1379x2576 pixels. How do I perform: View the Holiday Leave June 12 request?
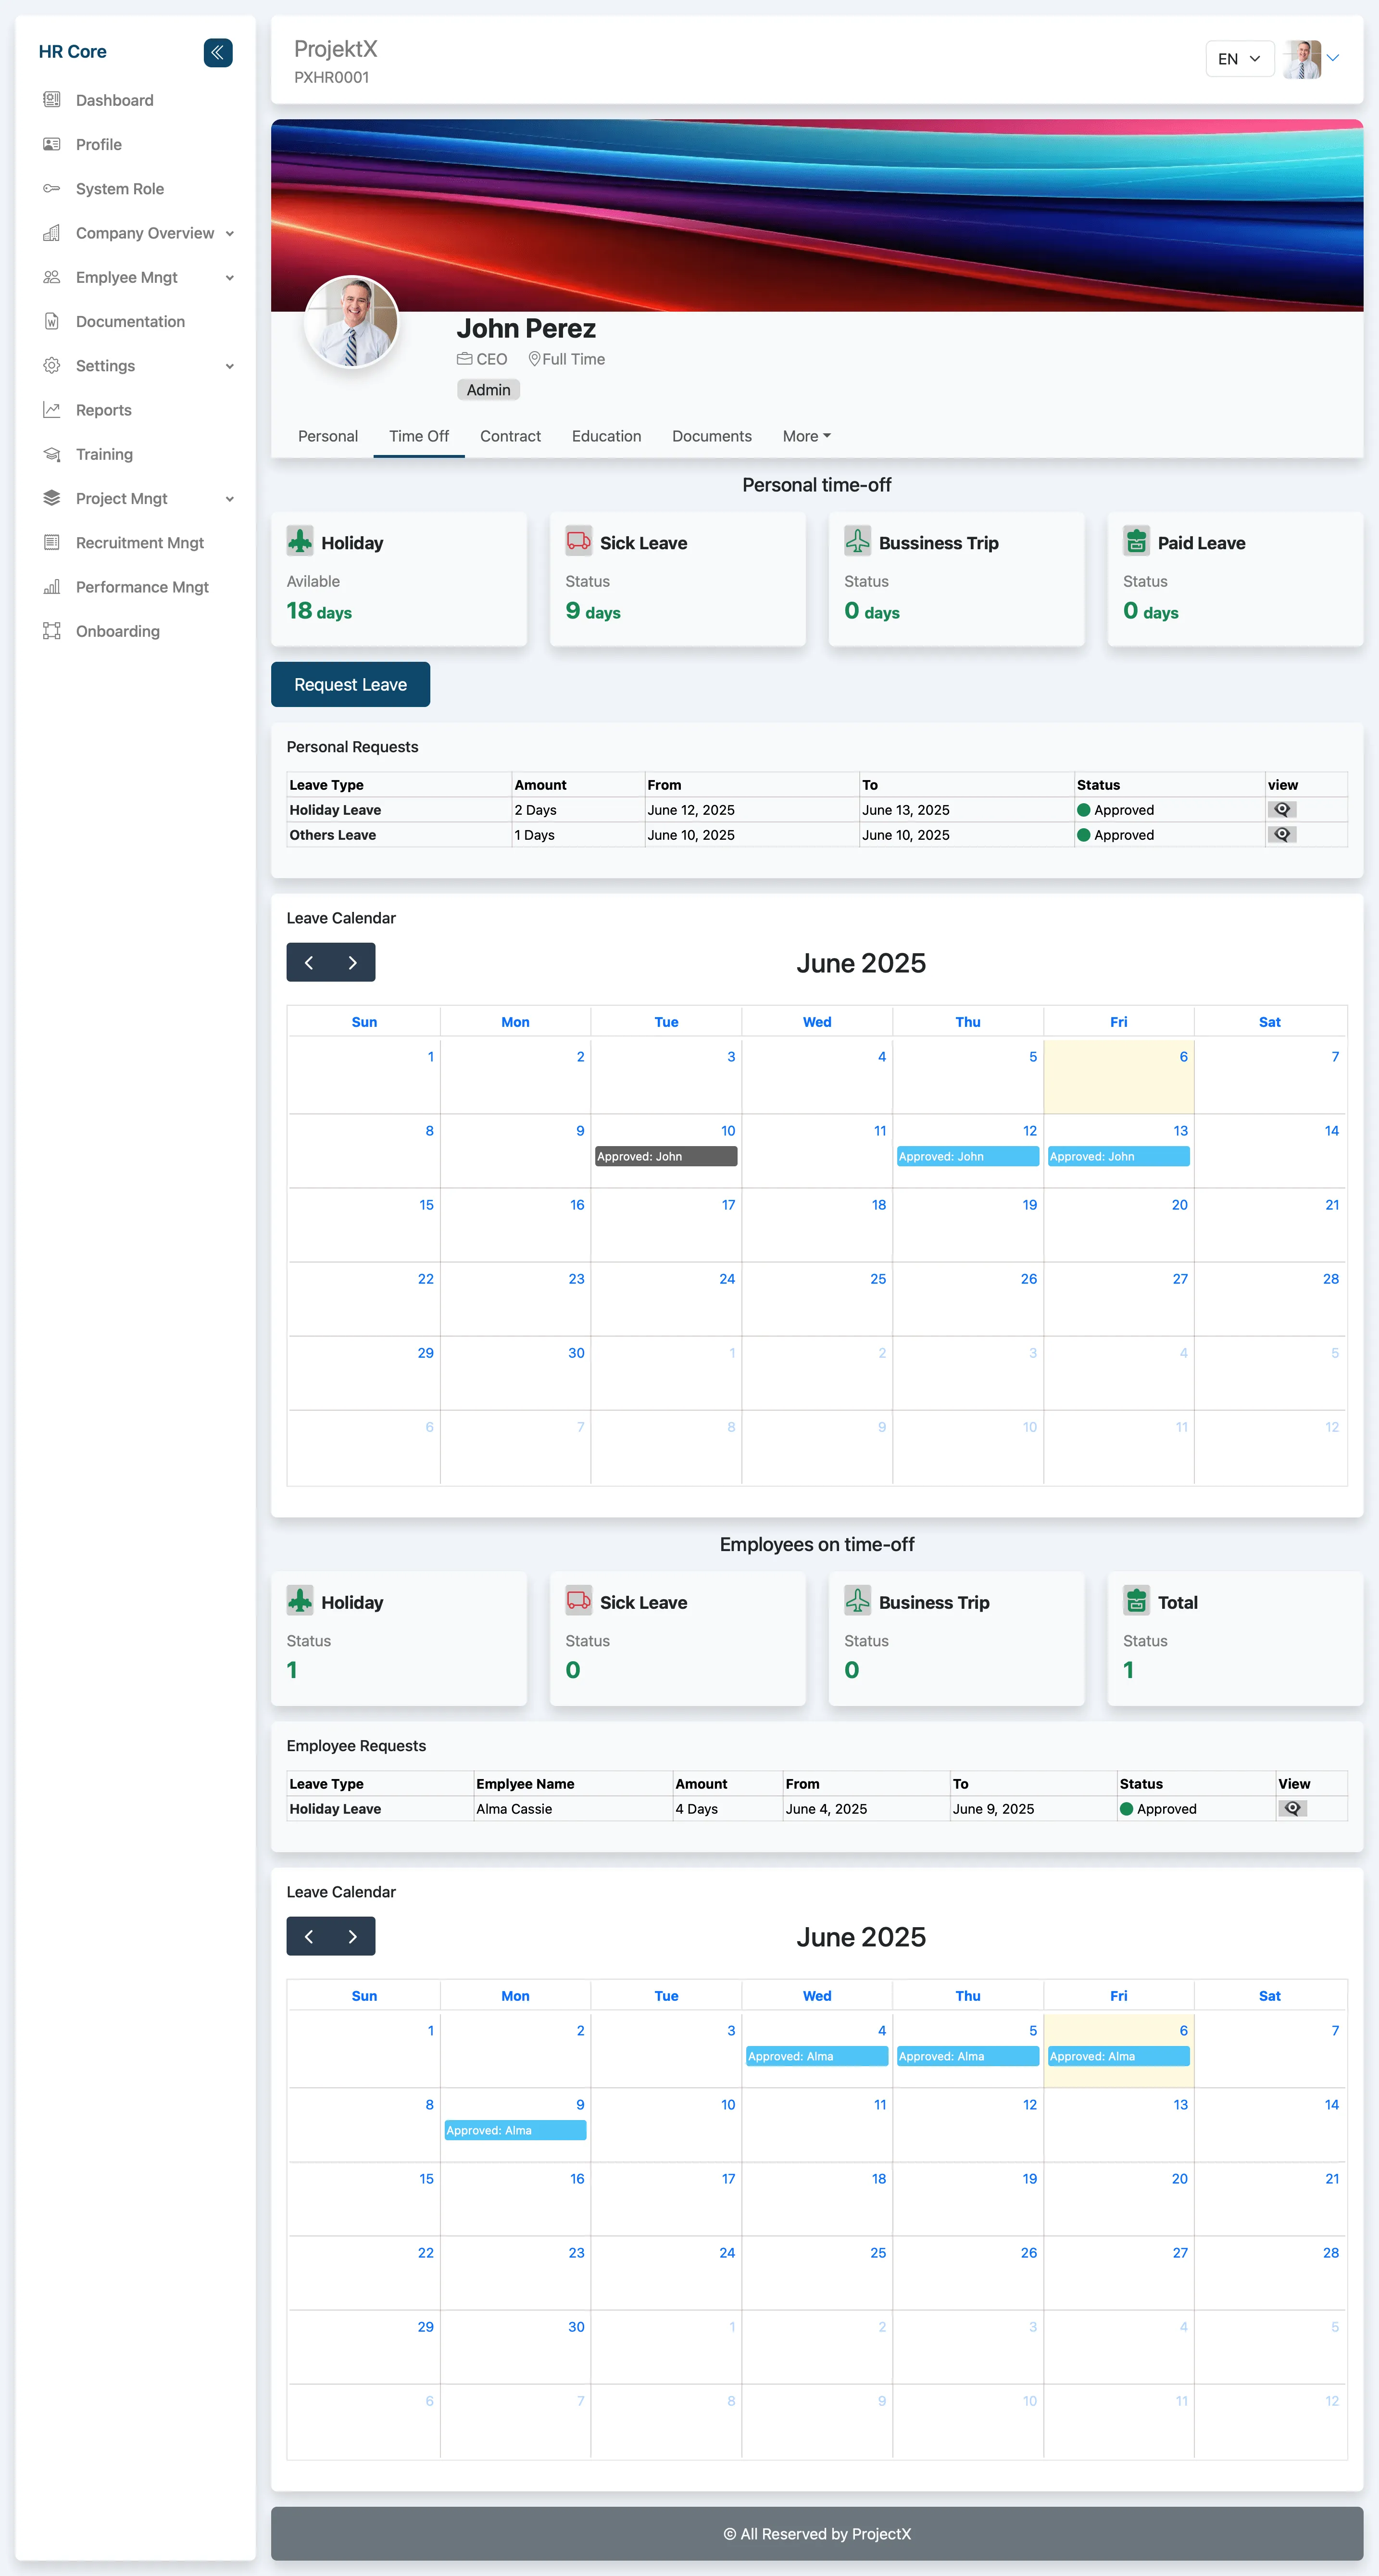[x=1282, y=809]
